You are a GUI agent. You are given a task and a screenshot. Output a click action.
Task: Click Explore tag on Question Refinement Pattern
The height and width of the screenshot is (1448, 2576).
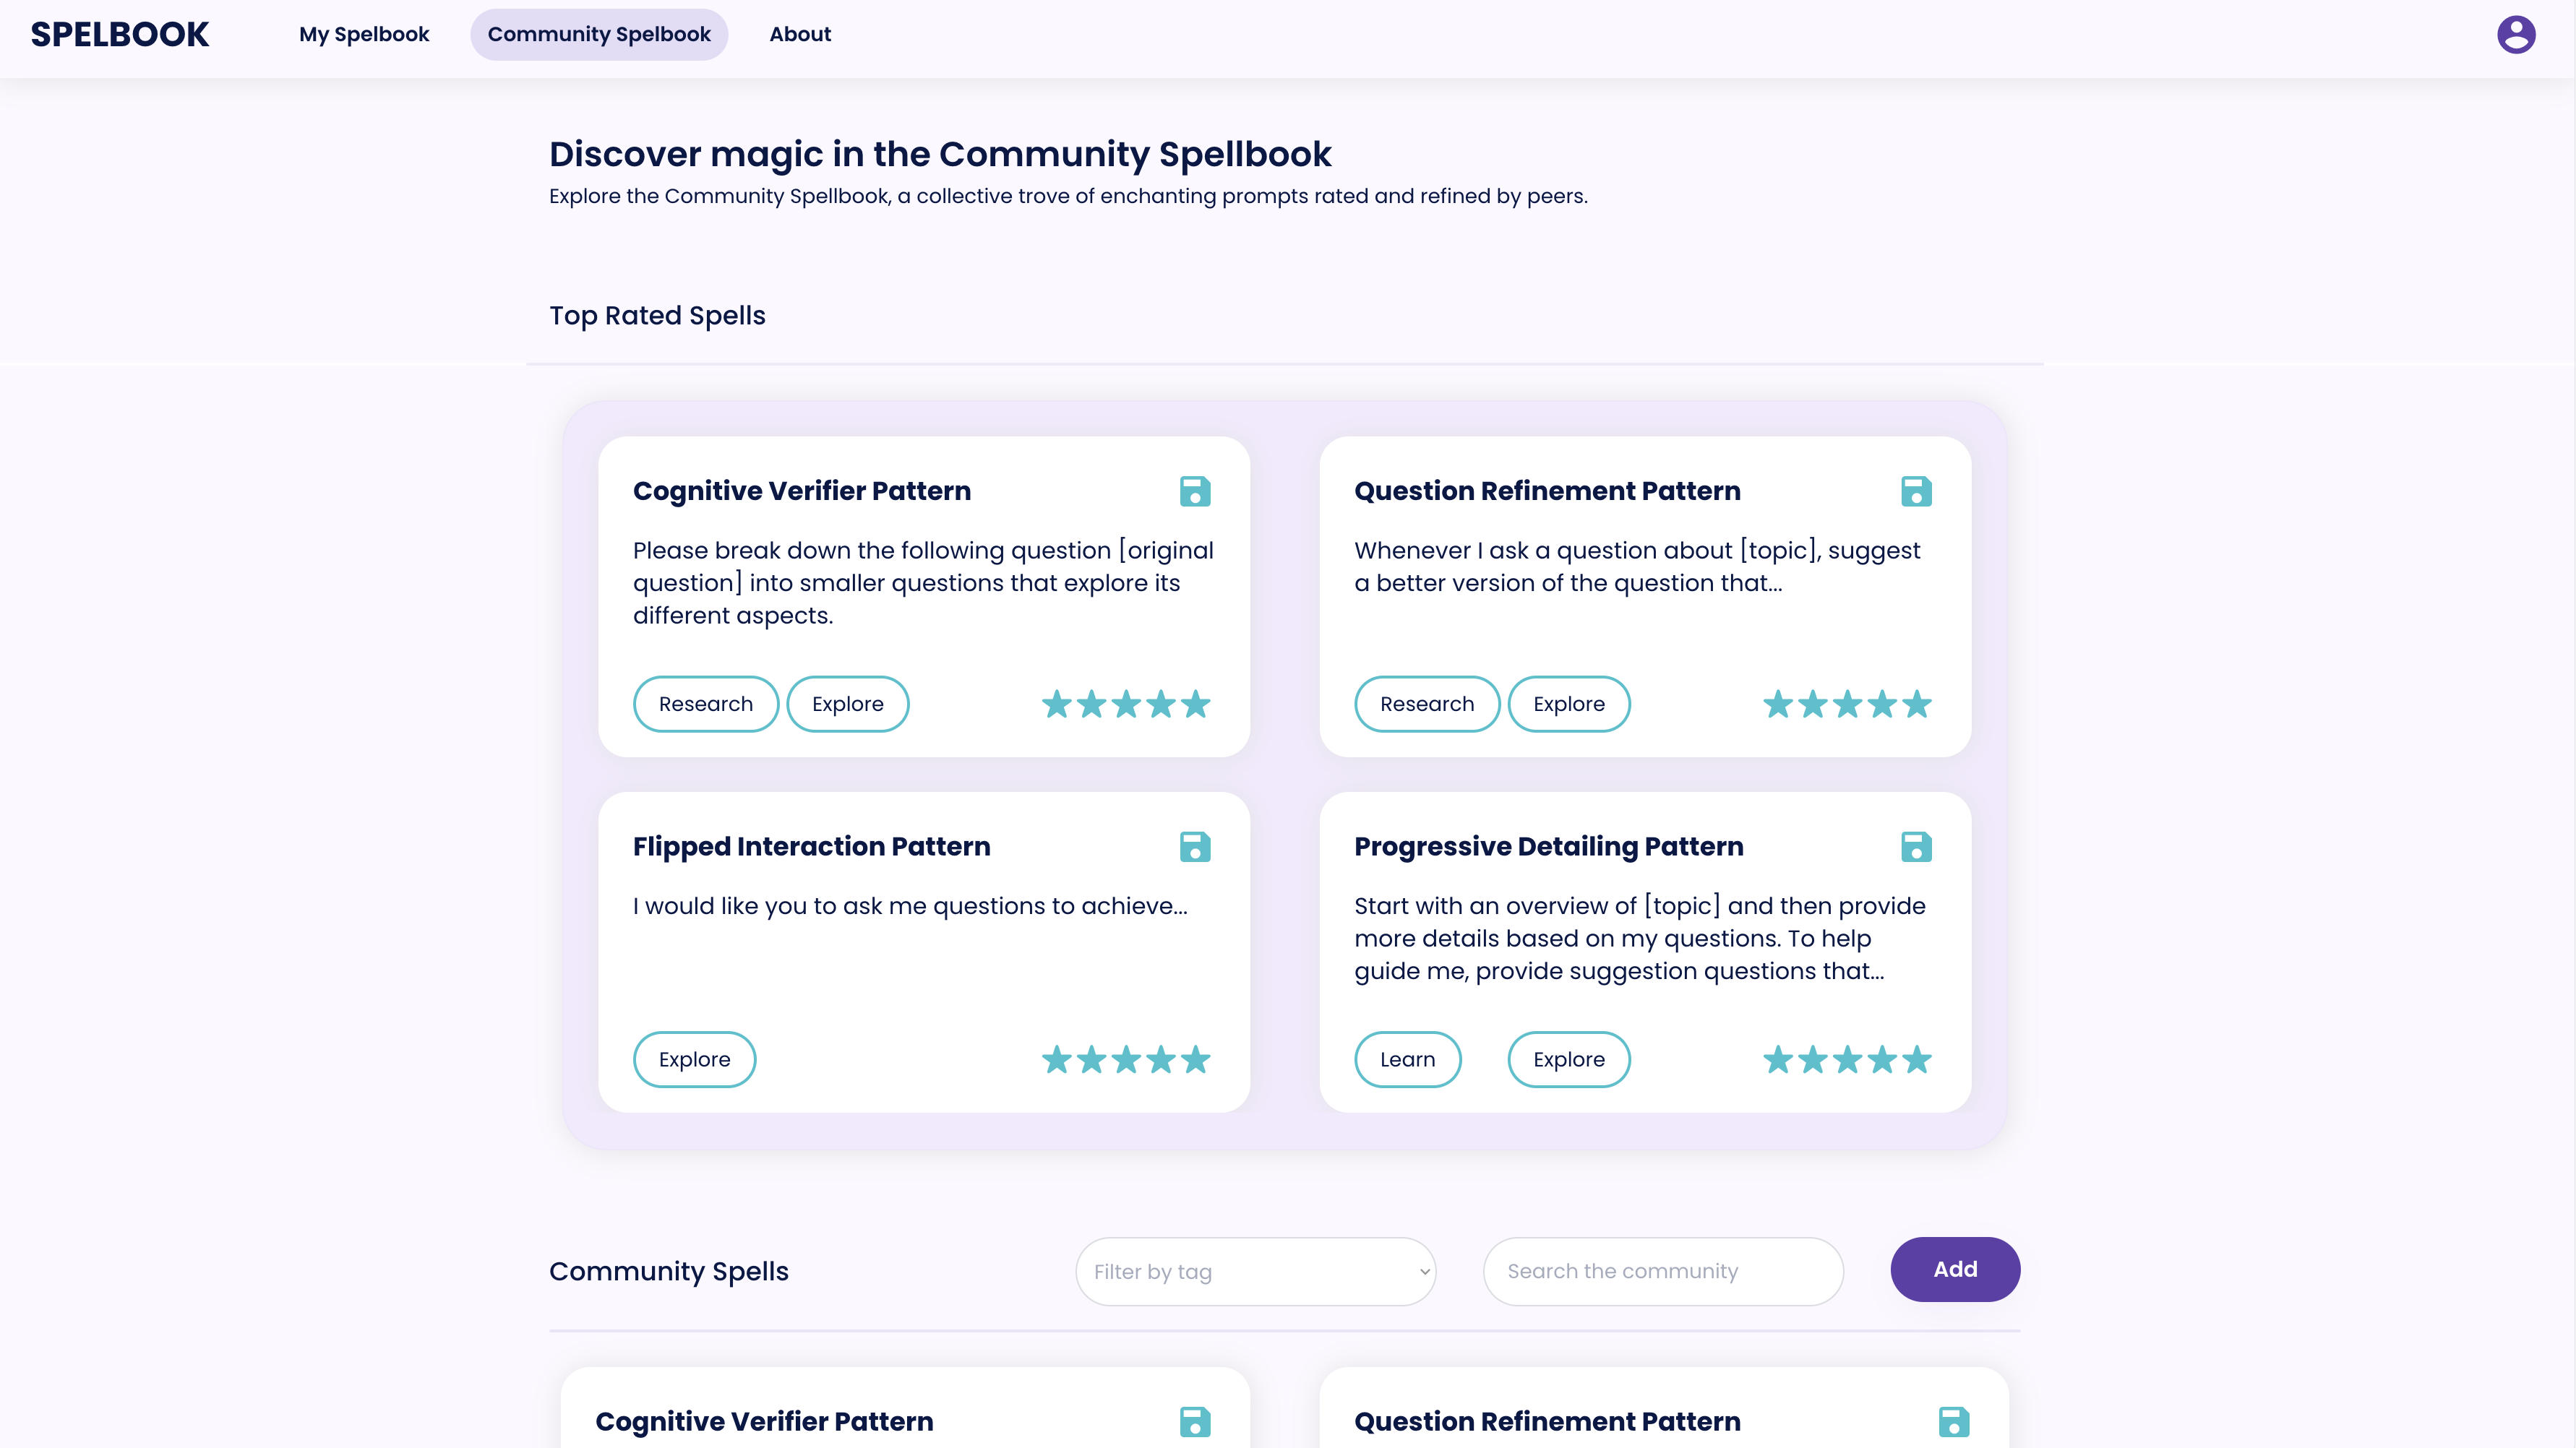(x=1568, y=704)
